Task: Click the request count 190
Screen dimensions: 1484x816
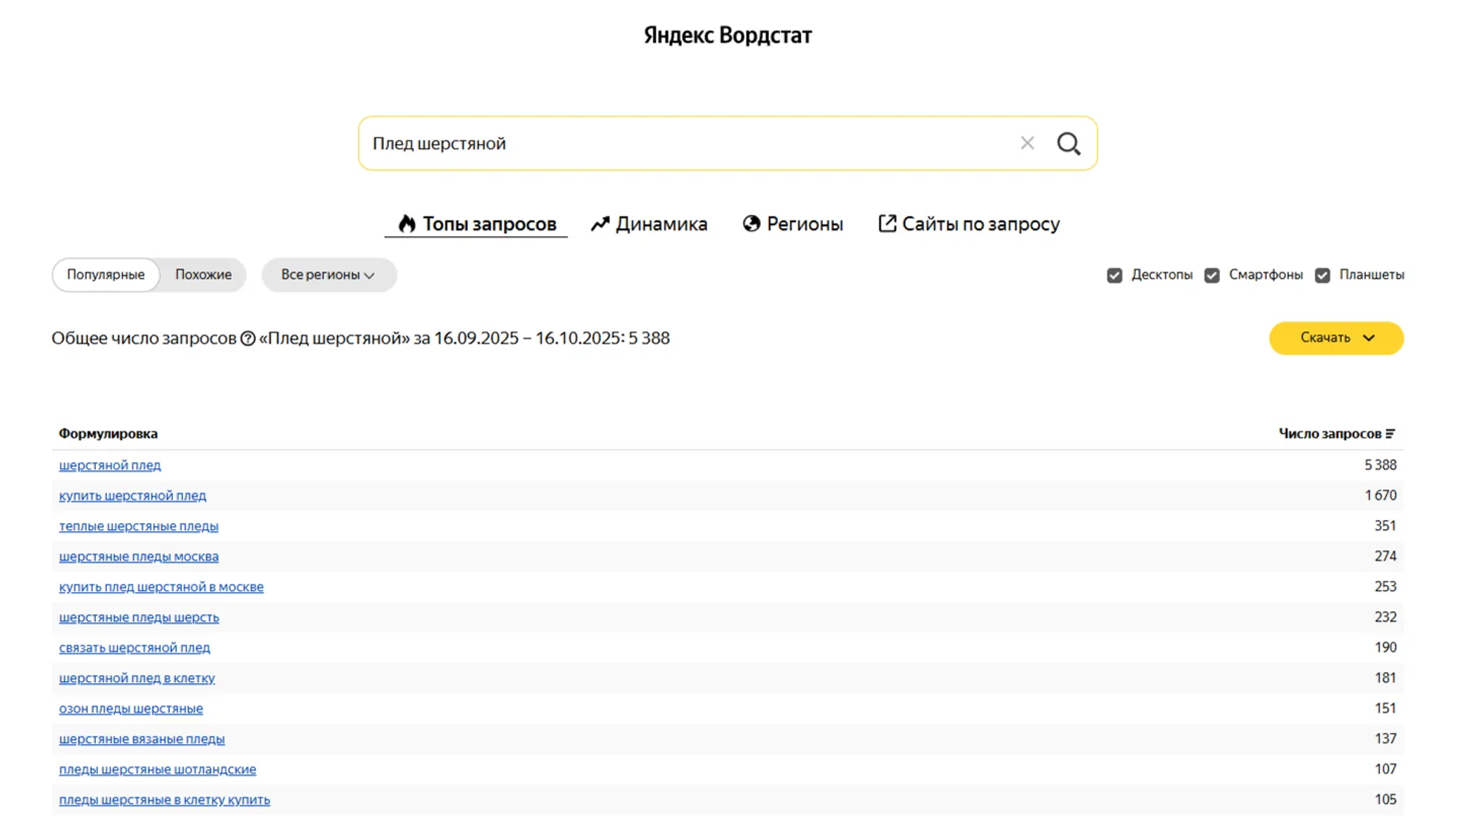Action: click(1385, 648)
